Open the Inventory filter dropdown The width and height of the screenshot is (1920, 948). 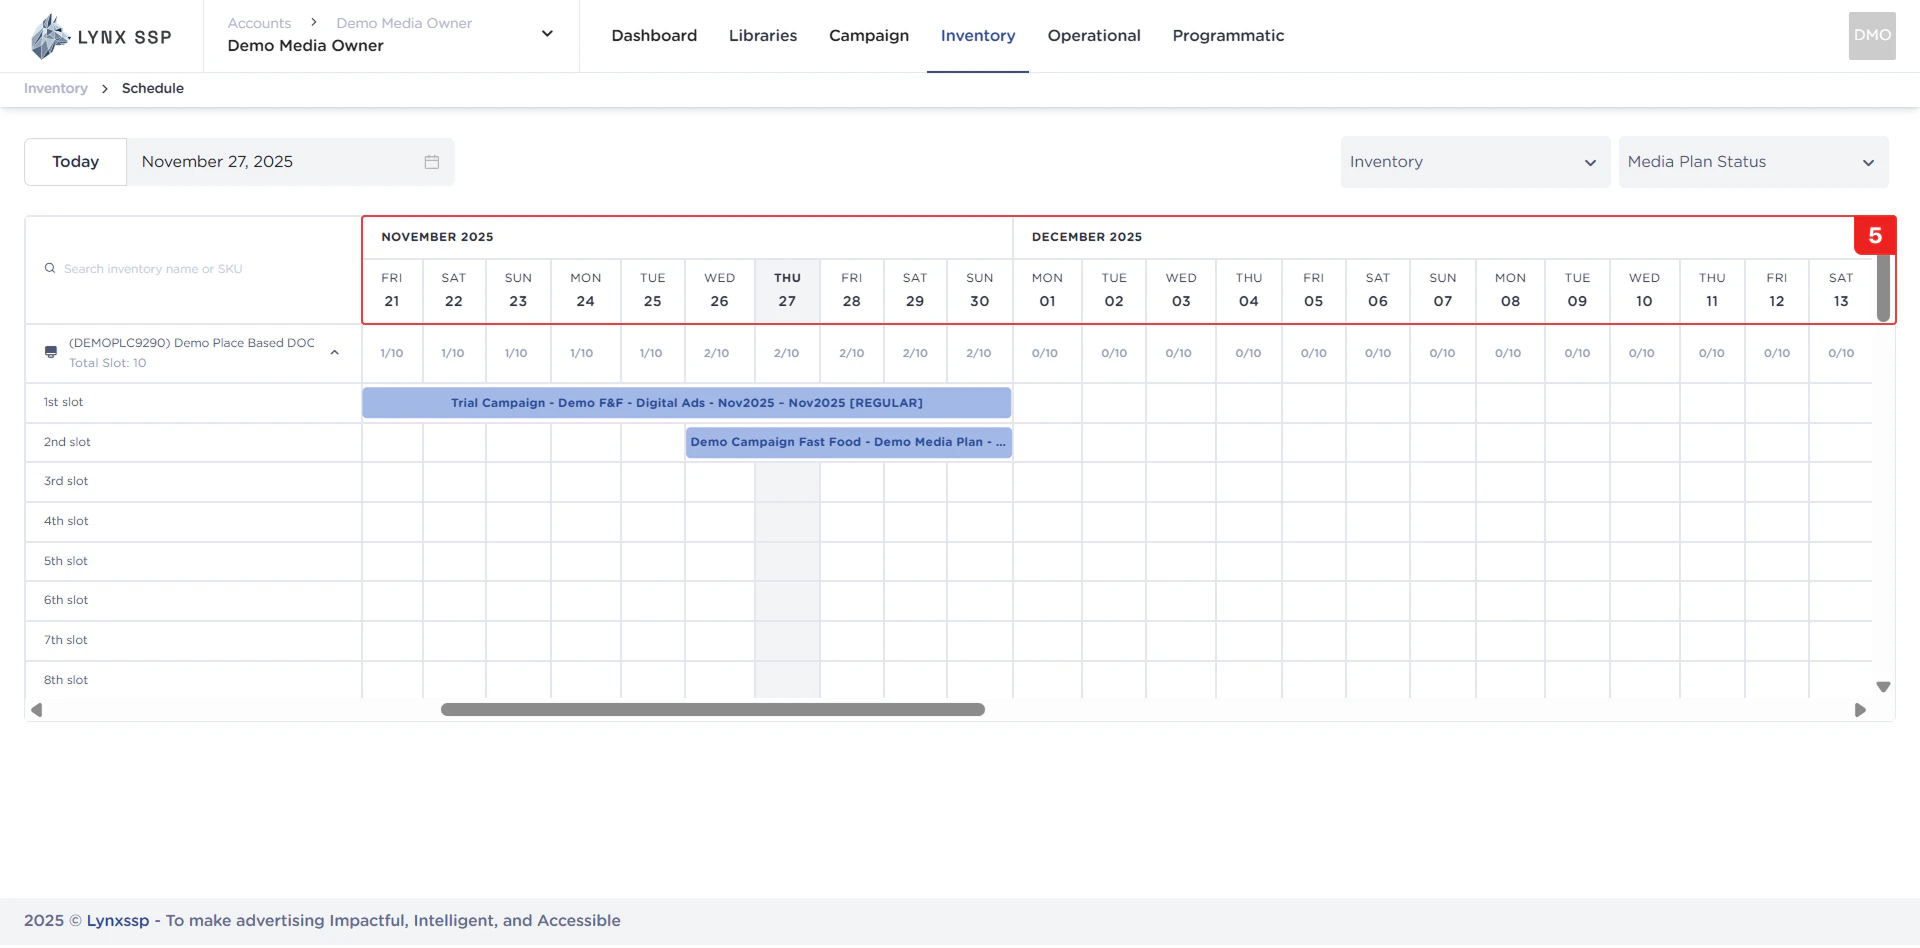[x=1474, y=161]
